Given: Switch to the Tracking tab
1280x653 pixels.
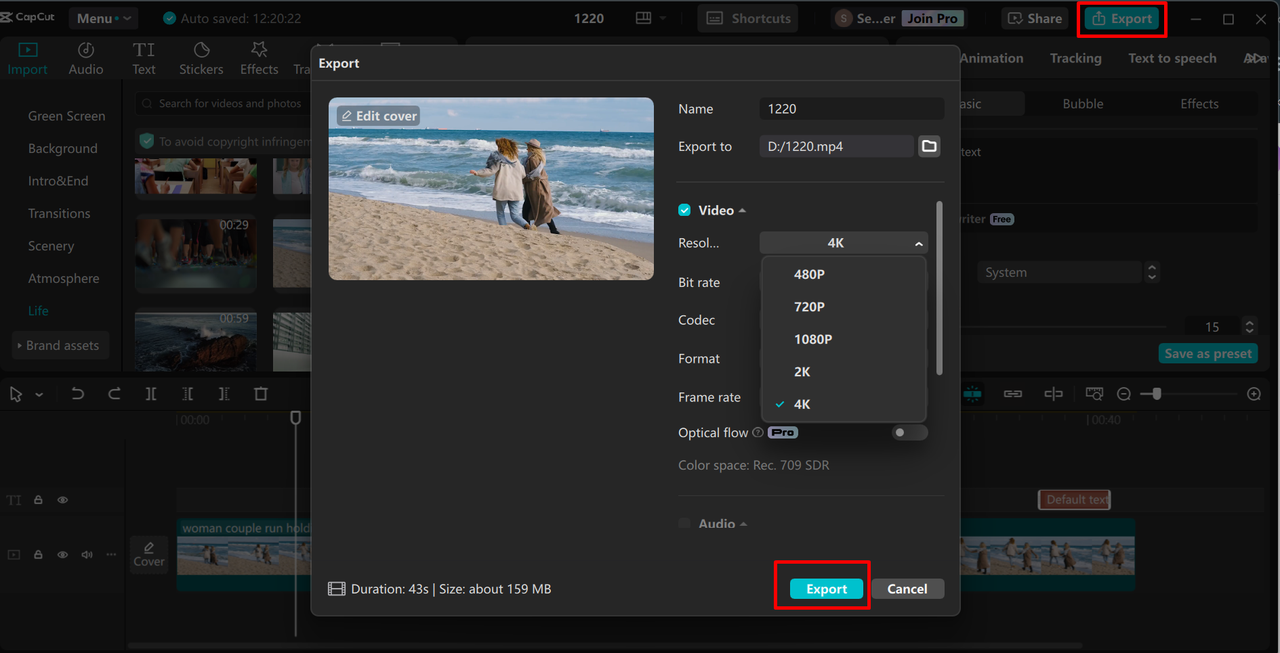Looking at the screenshot, I should pos(1075,58).
